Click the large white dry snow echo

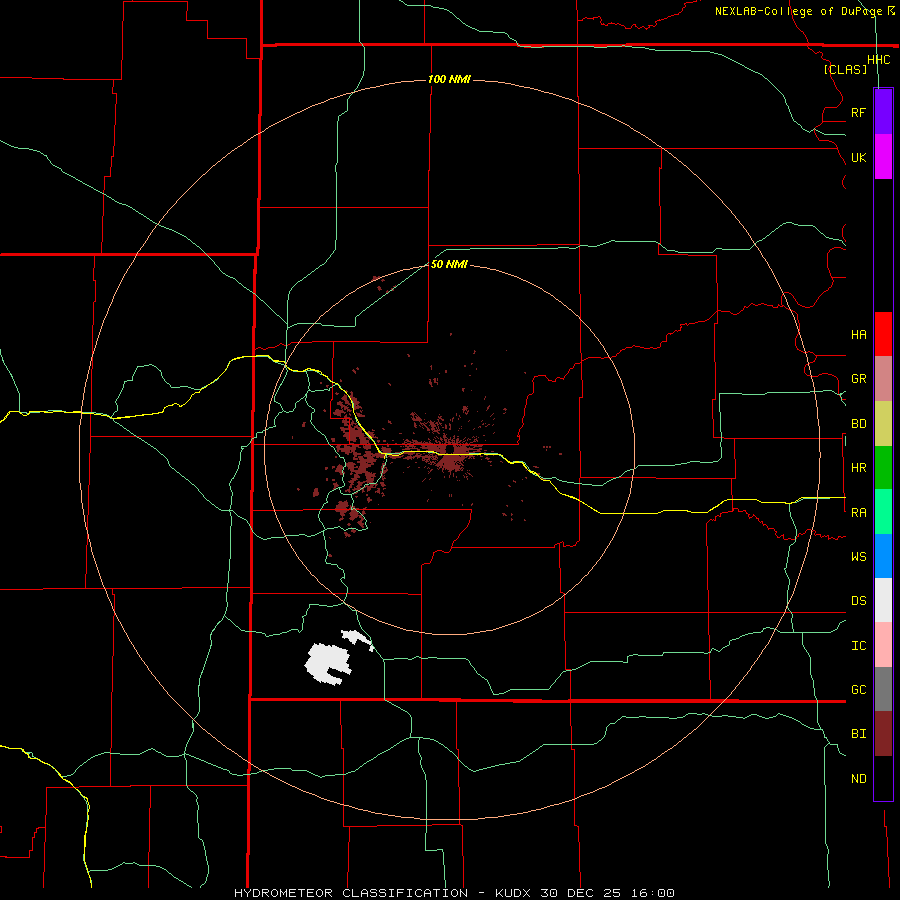(328, 664)
